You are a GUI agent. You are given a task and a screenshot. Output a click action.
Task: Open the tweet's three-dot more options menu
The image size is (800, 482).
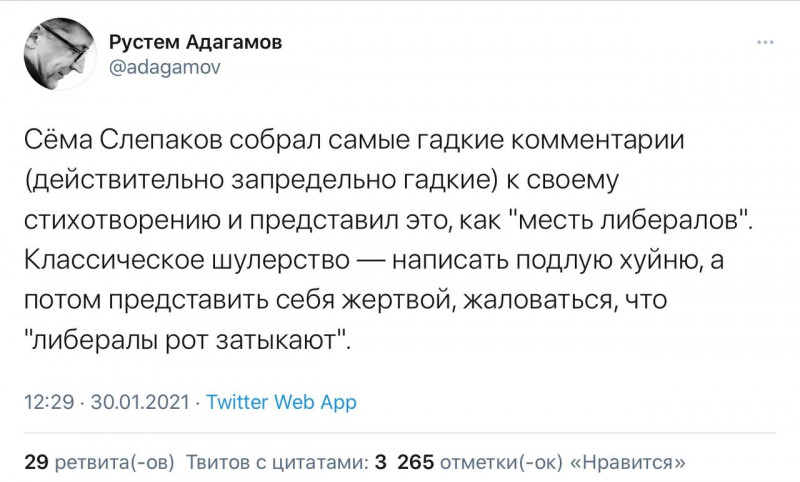tap(764, 43)
